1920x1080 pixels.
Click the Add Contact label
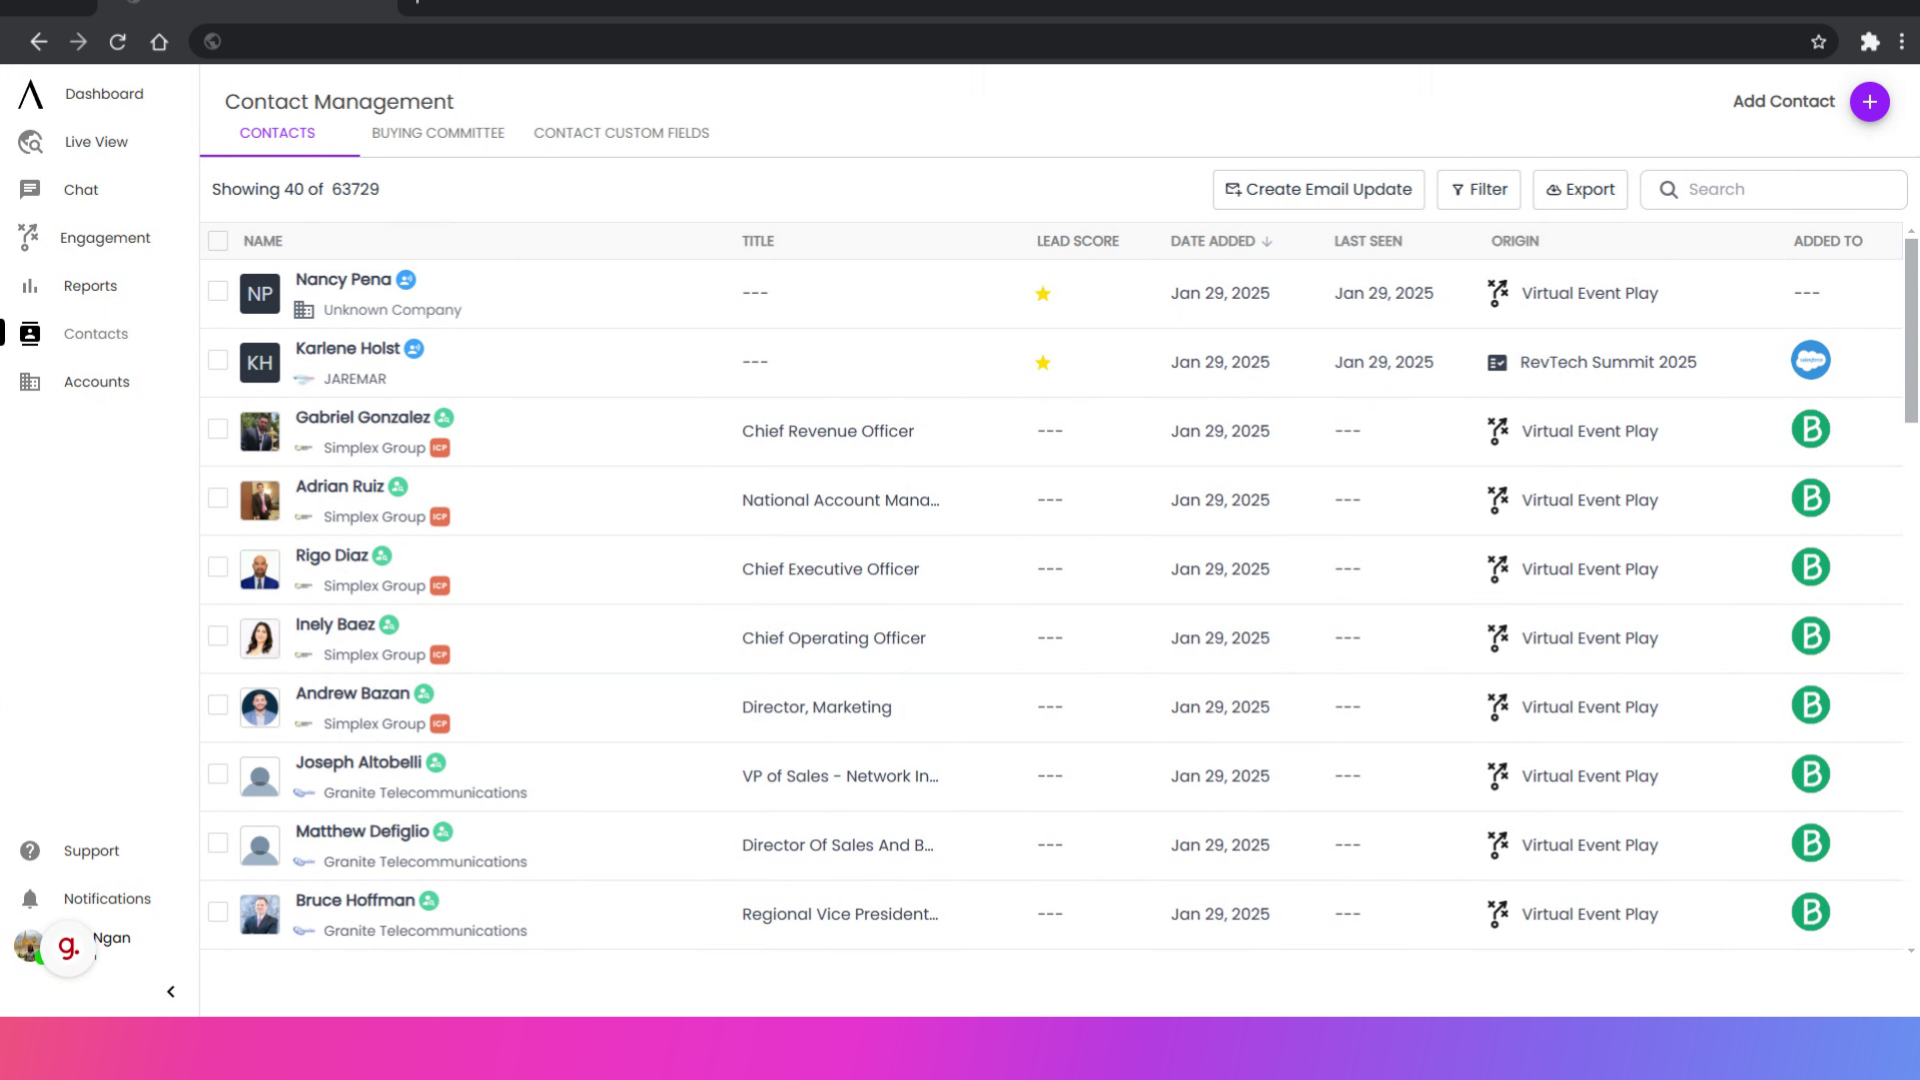tap(1783, 102)
